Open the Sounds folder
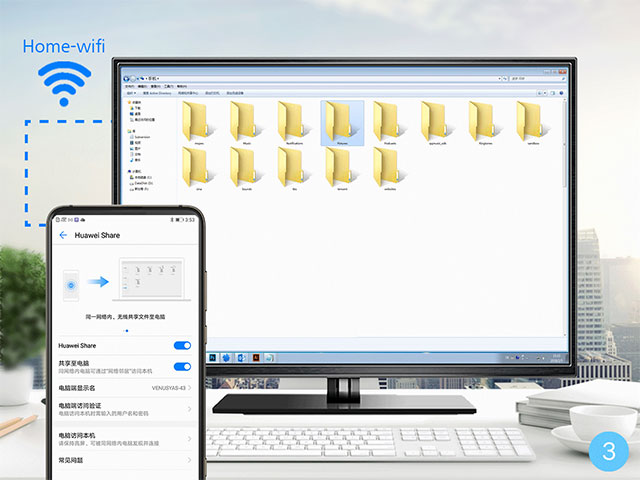Image resolution: width=640 pixels, height=480 pixels. 243,167
